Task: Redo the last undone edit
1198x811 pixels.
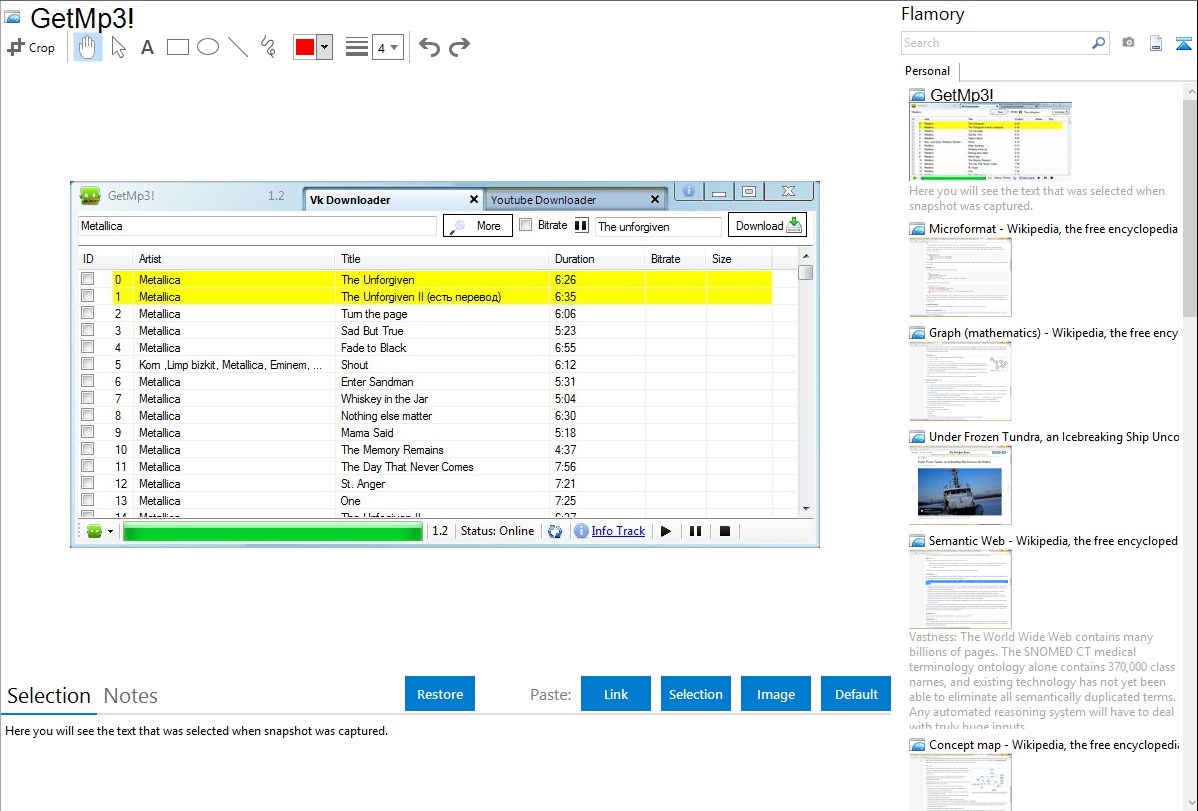Action: coord(459,47)
